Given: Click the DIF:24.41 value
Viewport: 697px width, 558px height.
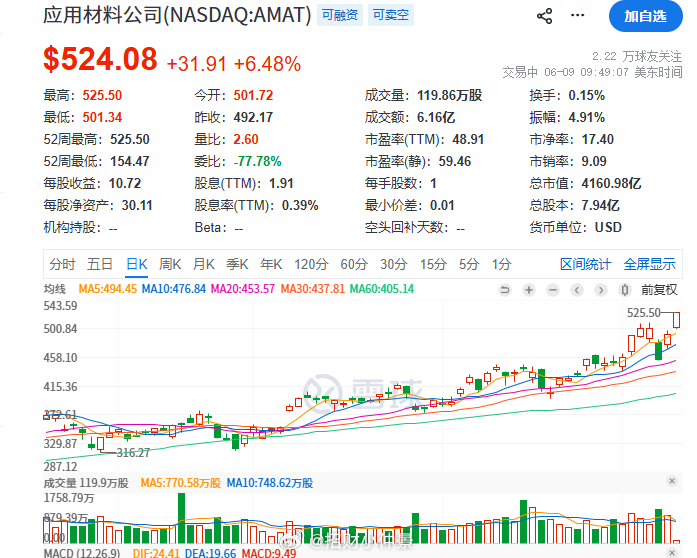Looking at the screenshot, I should [156, 553].
